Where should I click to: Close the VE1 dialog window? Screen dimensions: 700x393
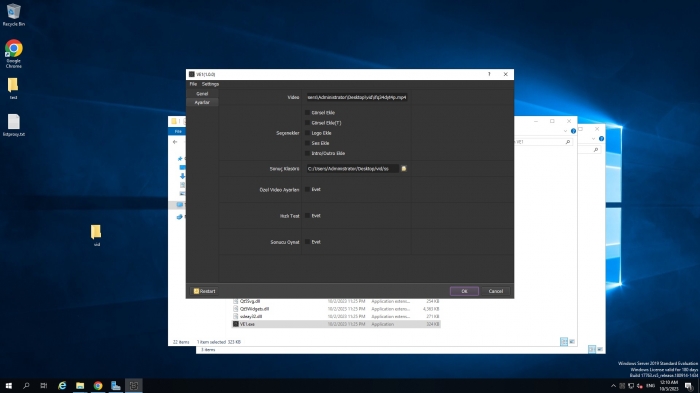pyautogui.click(x=505, y=74)
